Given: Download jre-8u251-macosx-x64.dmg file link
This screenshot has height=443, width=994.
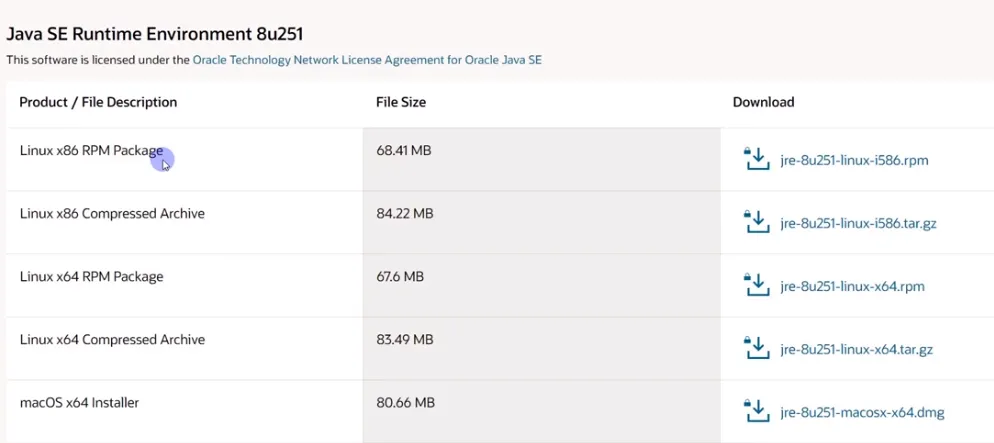Looking at the screenshot, I should [862, 412].
